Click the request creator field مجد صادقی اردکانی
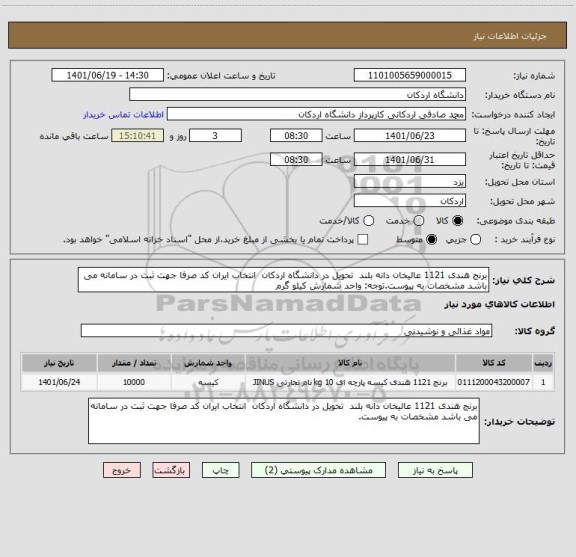This screenshot has width=576, height=557. [x=316, y=114]
